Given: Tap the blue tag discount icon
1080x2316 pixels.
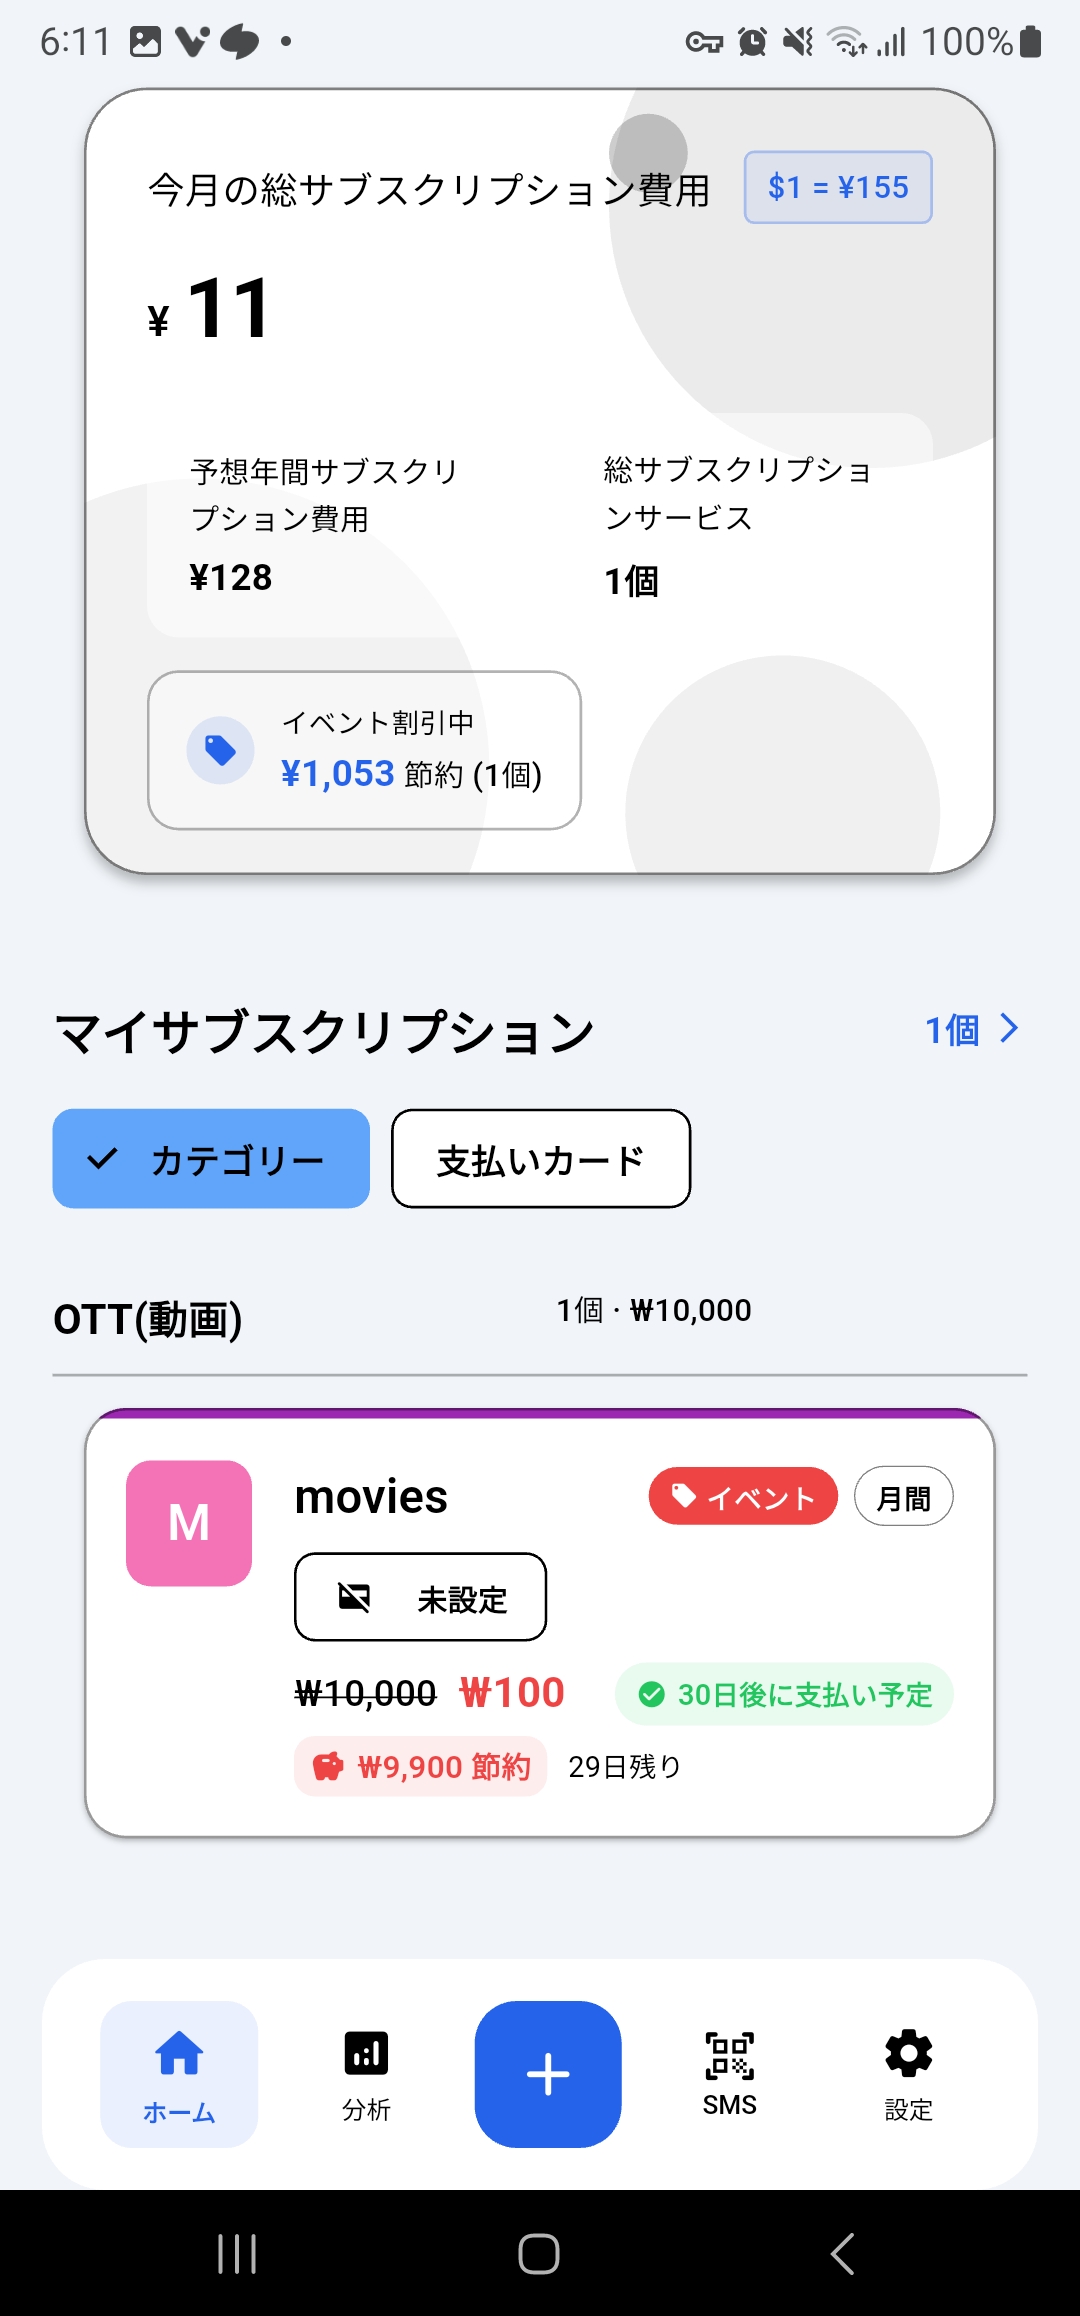Looking at the screenshot, I should 220,750.
